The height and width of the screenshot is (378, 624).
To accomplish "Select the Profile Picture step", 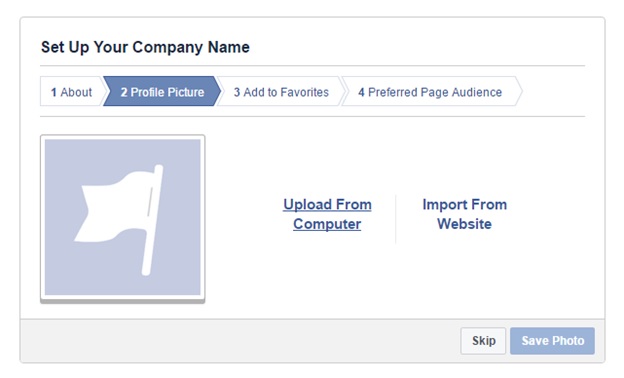I will point(162,92).
